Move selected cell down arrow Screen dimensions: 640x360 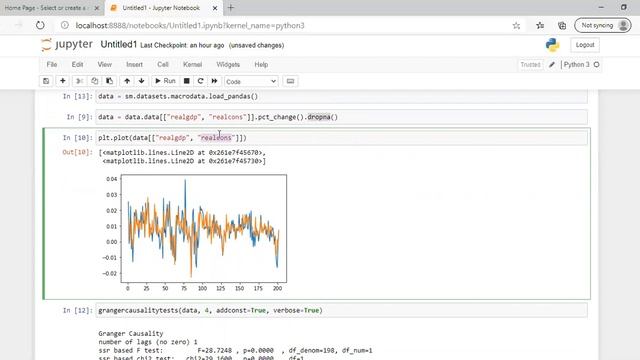pyautogui.click(x=142, y=81)
